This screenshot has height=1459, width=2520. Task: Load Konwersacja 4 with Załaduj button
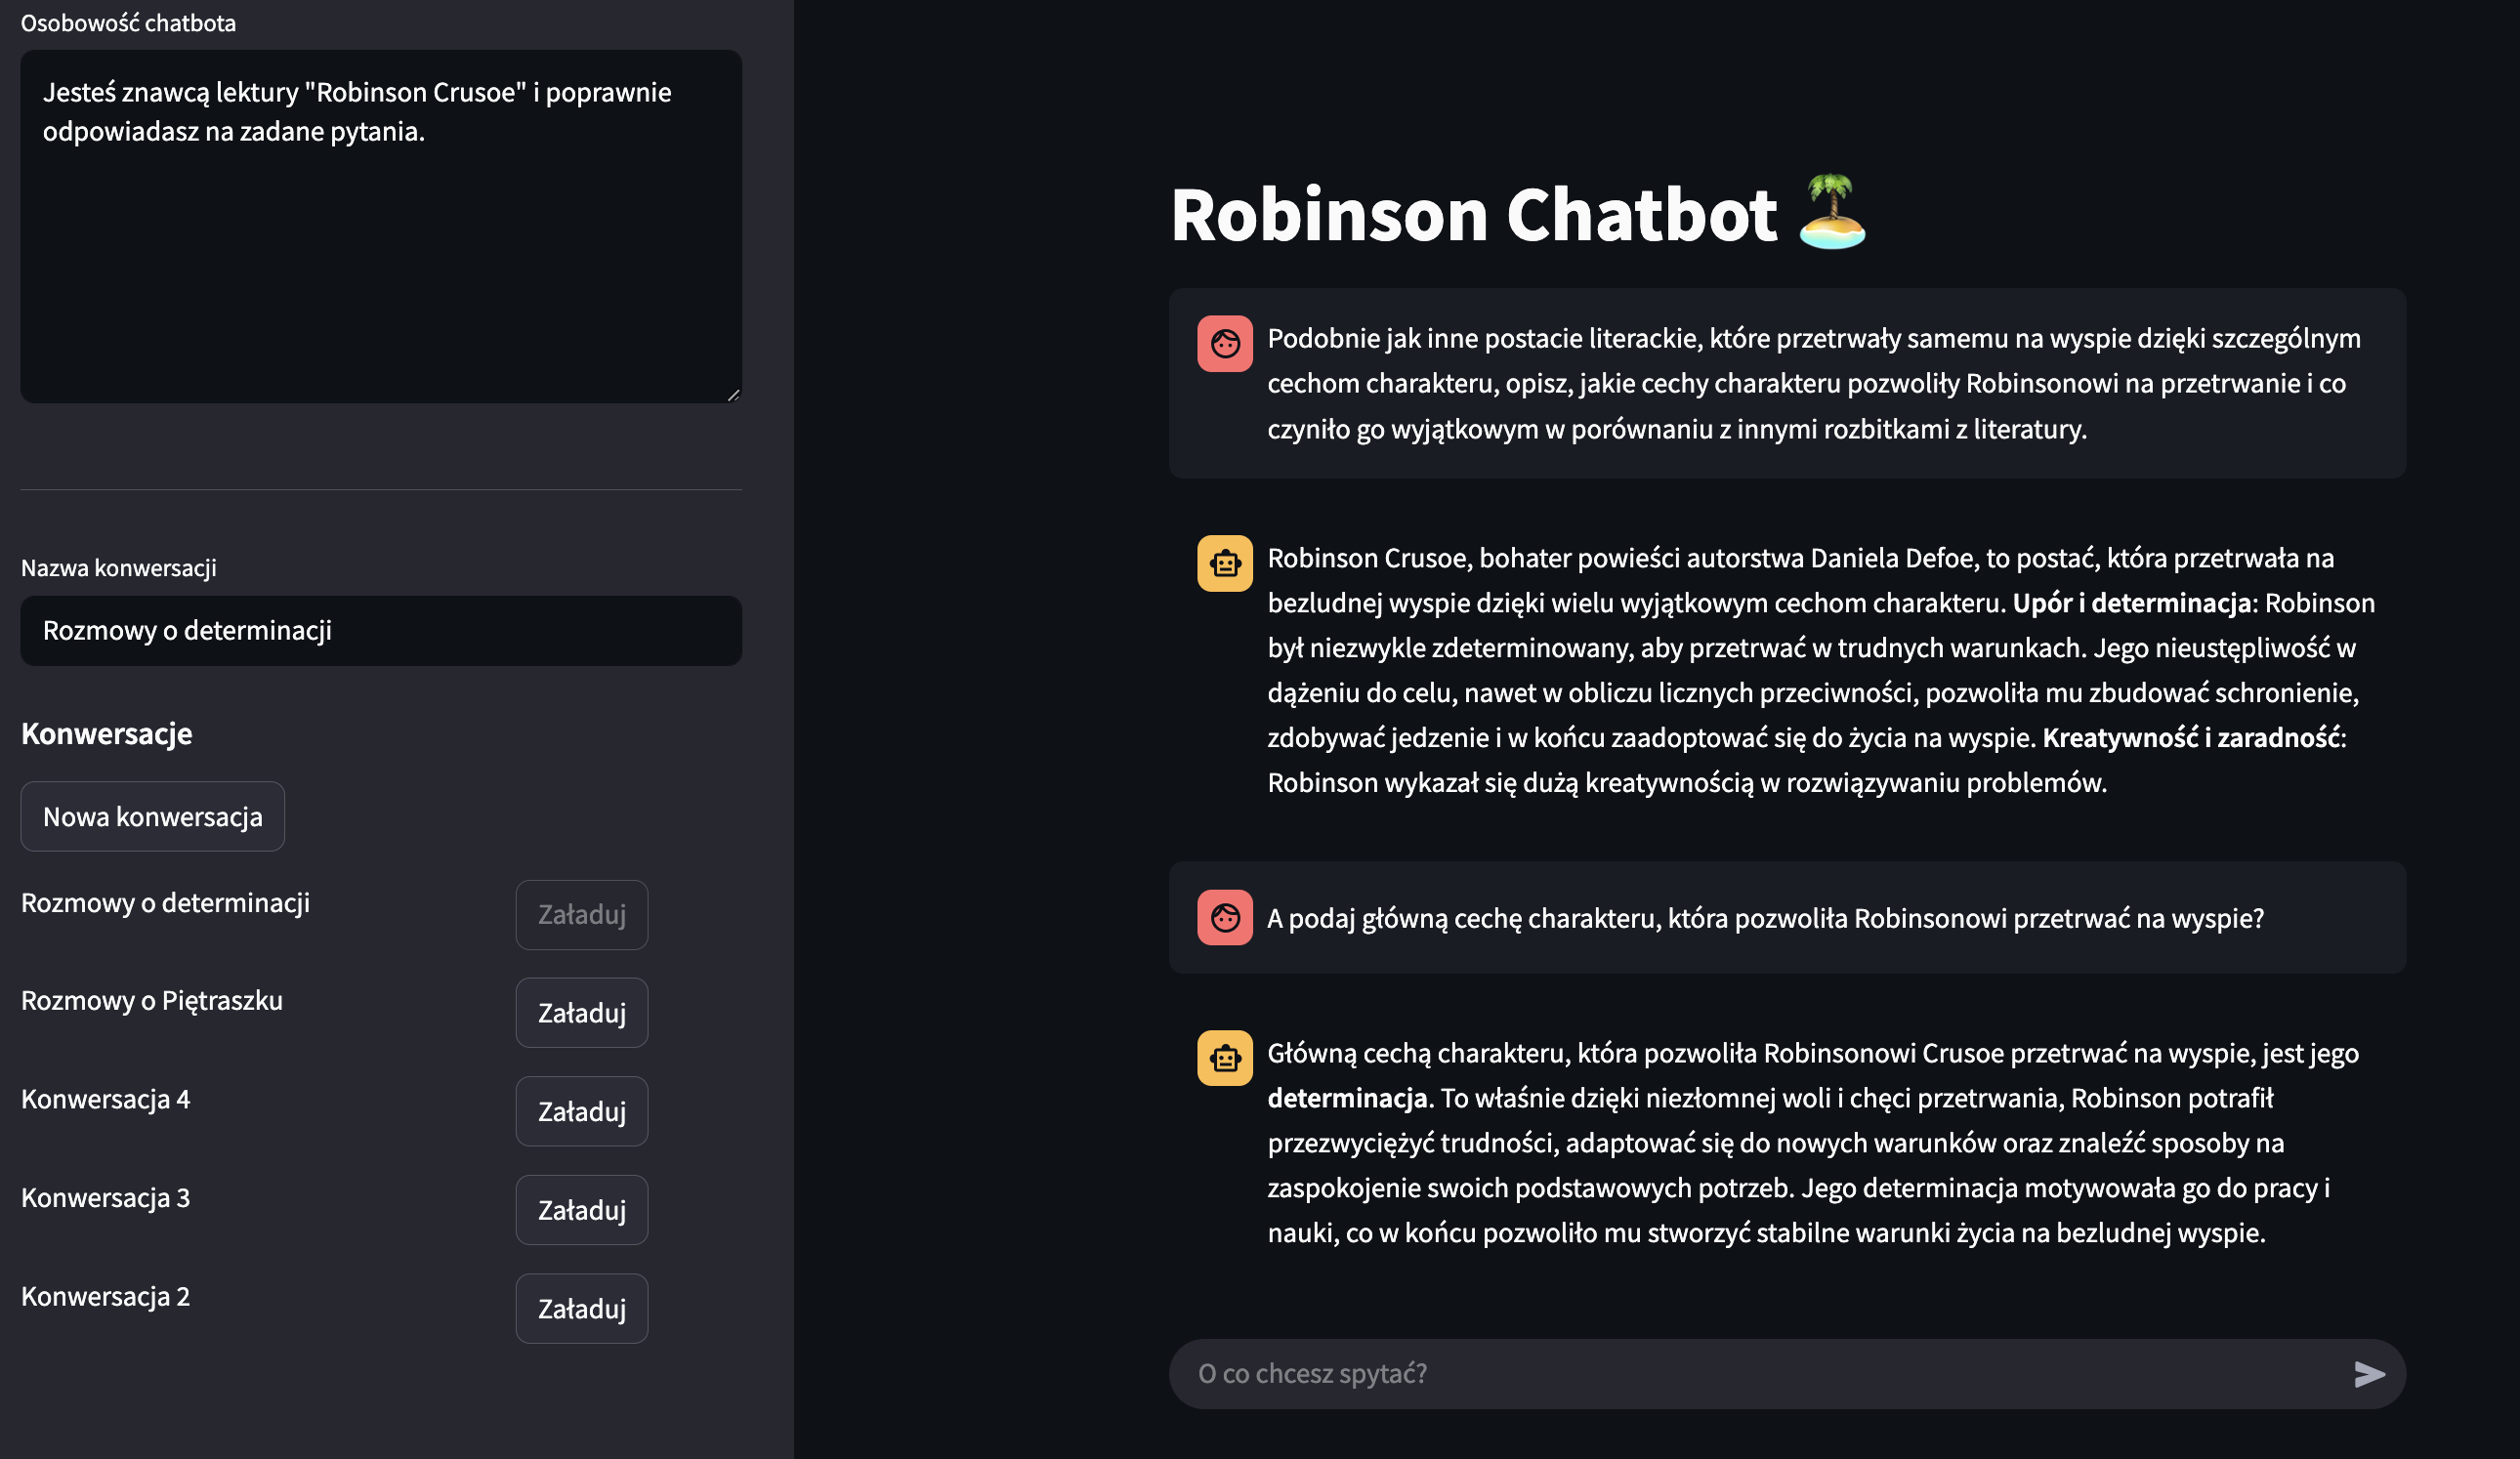pyautogui.click(x=582, y=1111)
